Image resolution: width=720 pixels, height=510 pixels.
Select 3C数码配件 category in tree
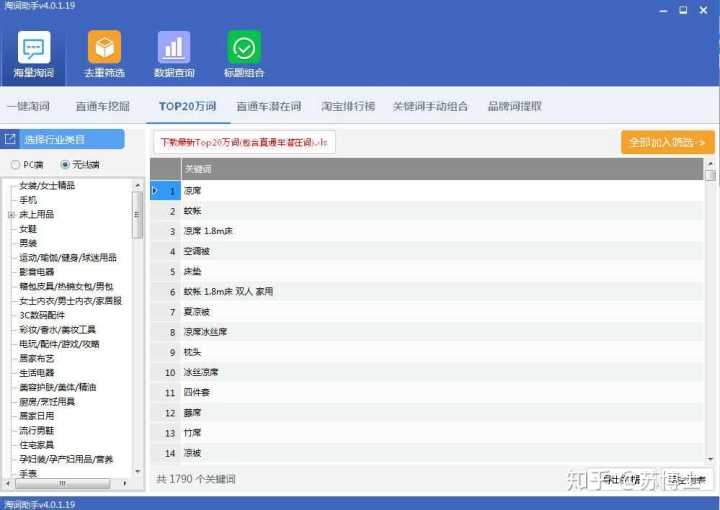pos(42,314)
